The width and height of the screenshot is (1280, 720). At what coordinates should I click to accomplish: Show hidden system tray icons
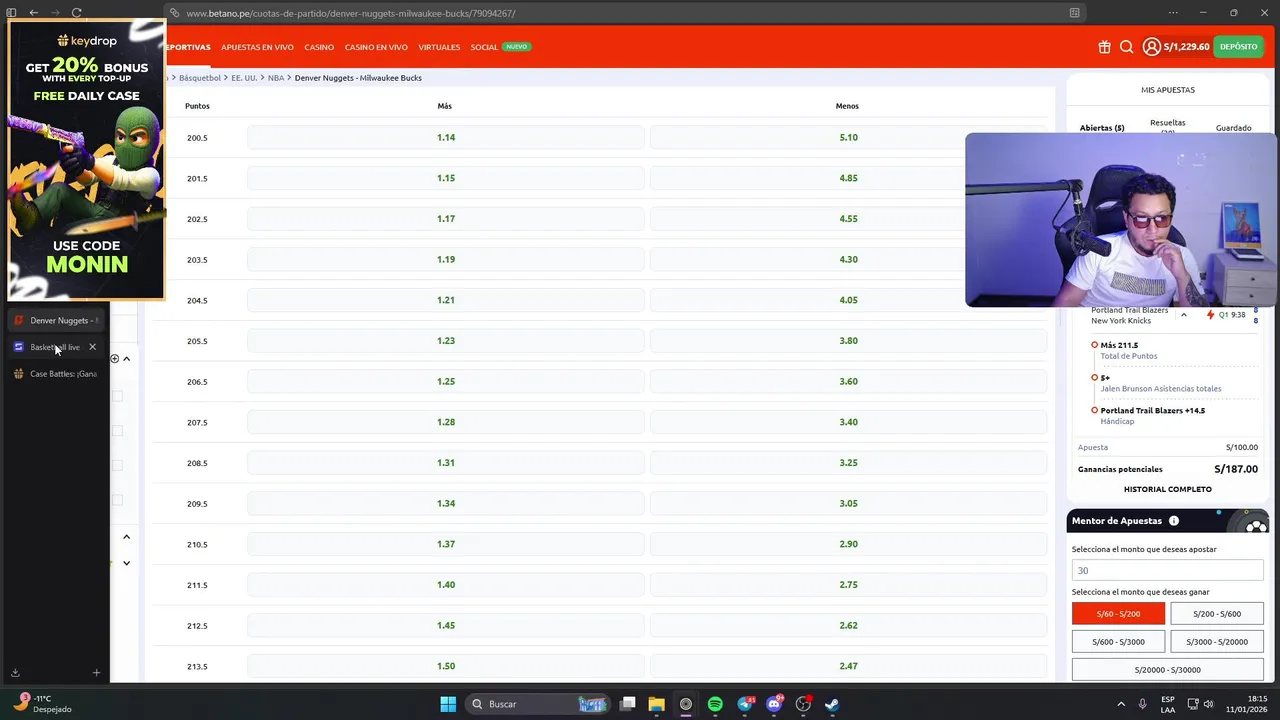point(1121,704)
